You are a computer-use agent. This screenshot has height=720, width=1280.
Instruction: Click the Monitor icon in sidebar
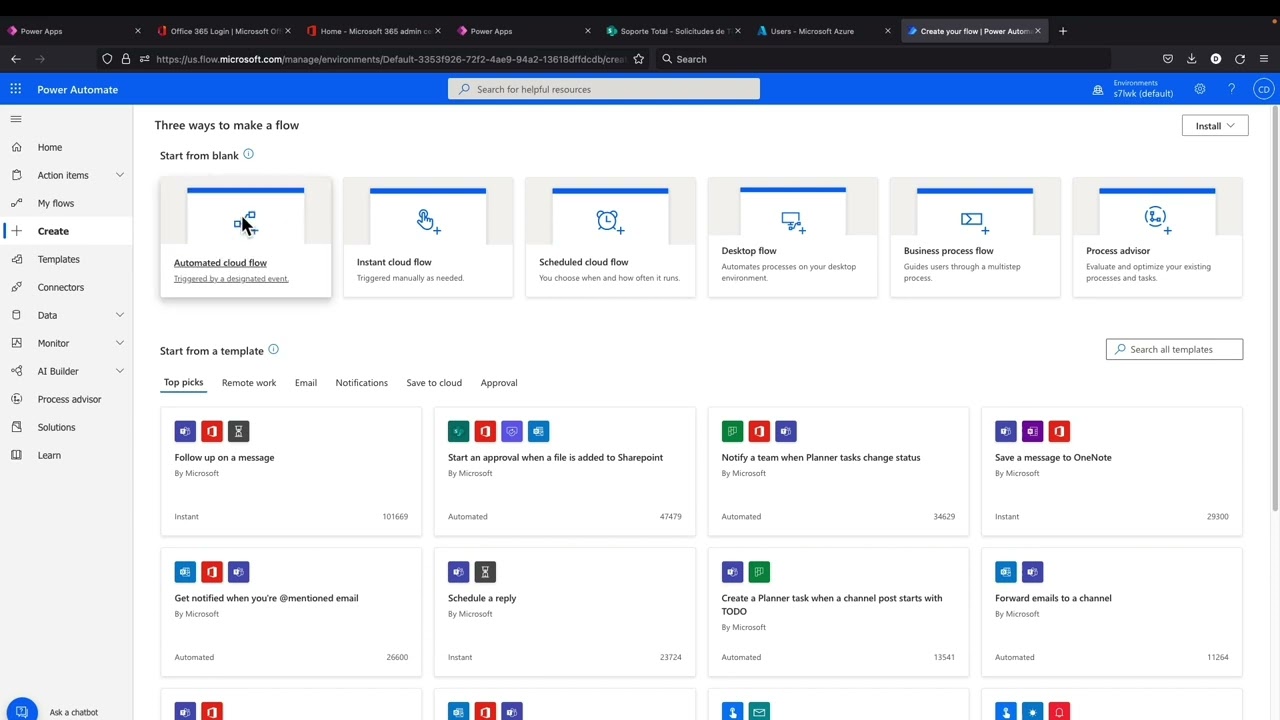coord(16,343)
